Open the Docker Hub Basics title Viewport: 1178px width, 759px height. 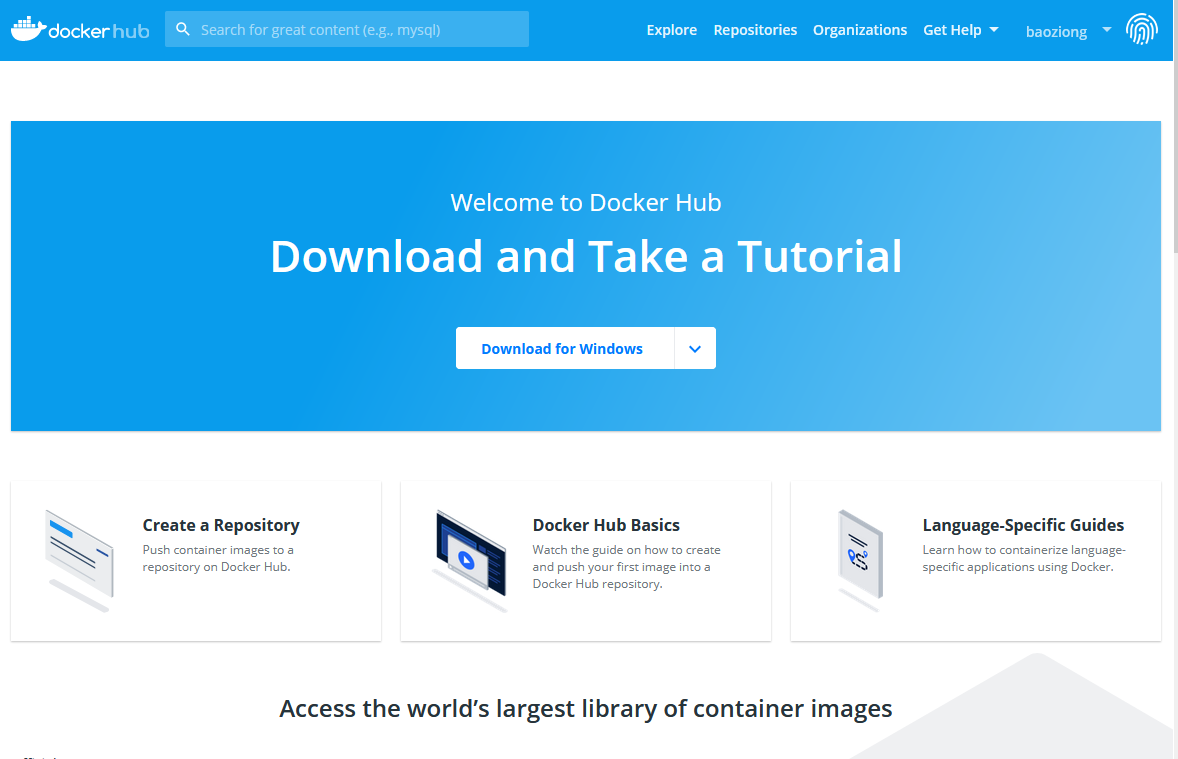click(606, 525)
